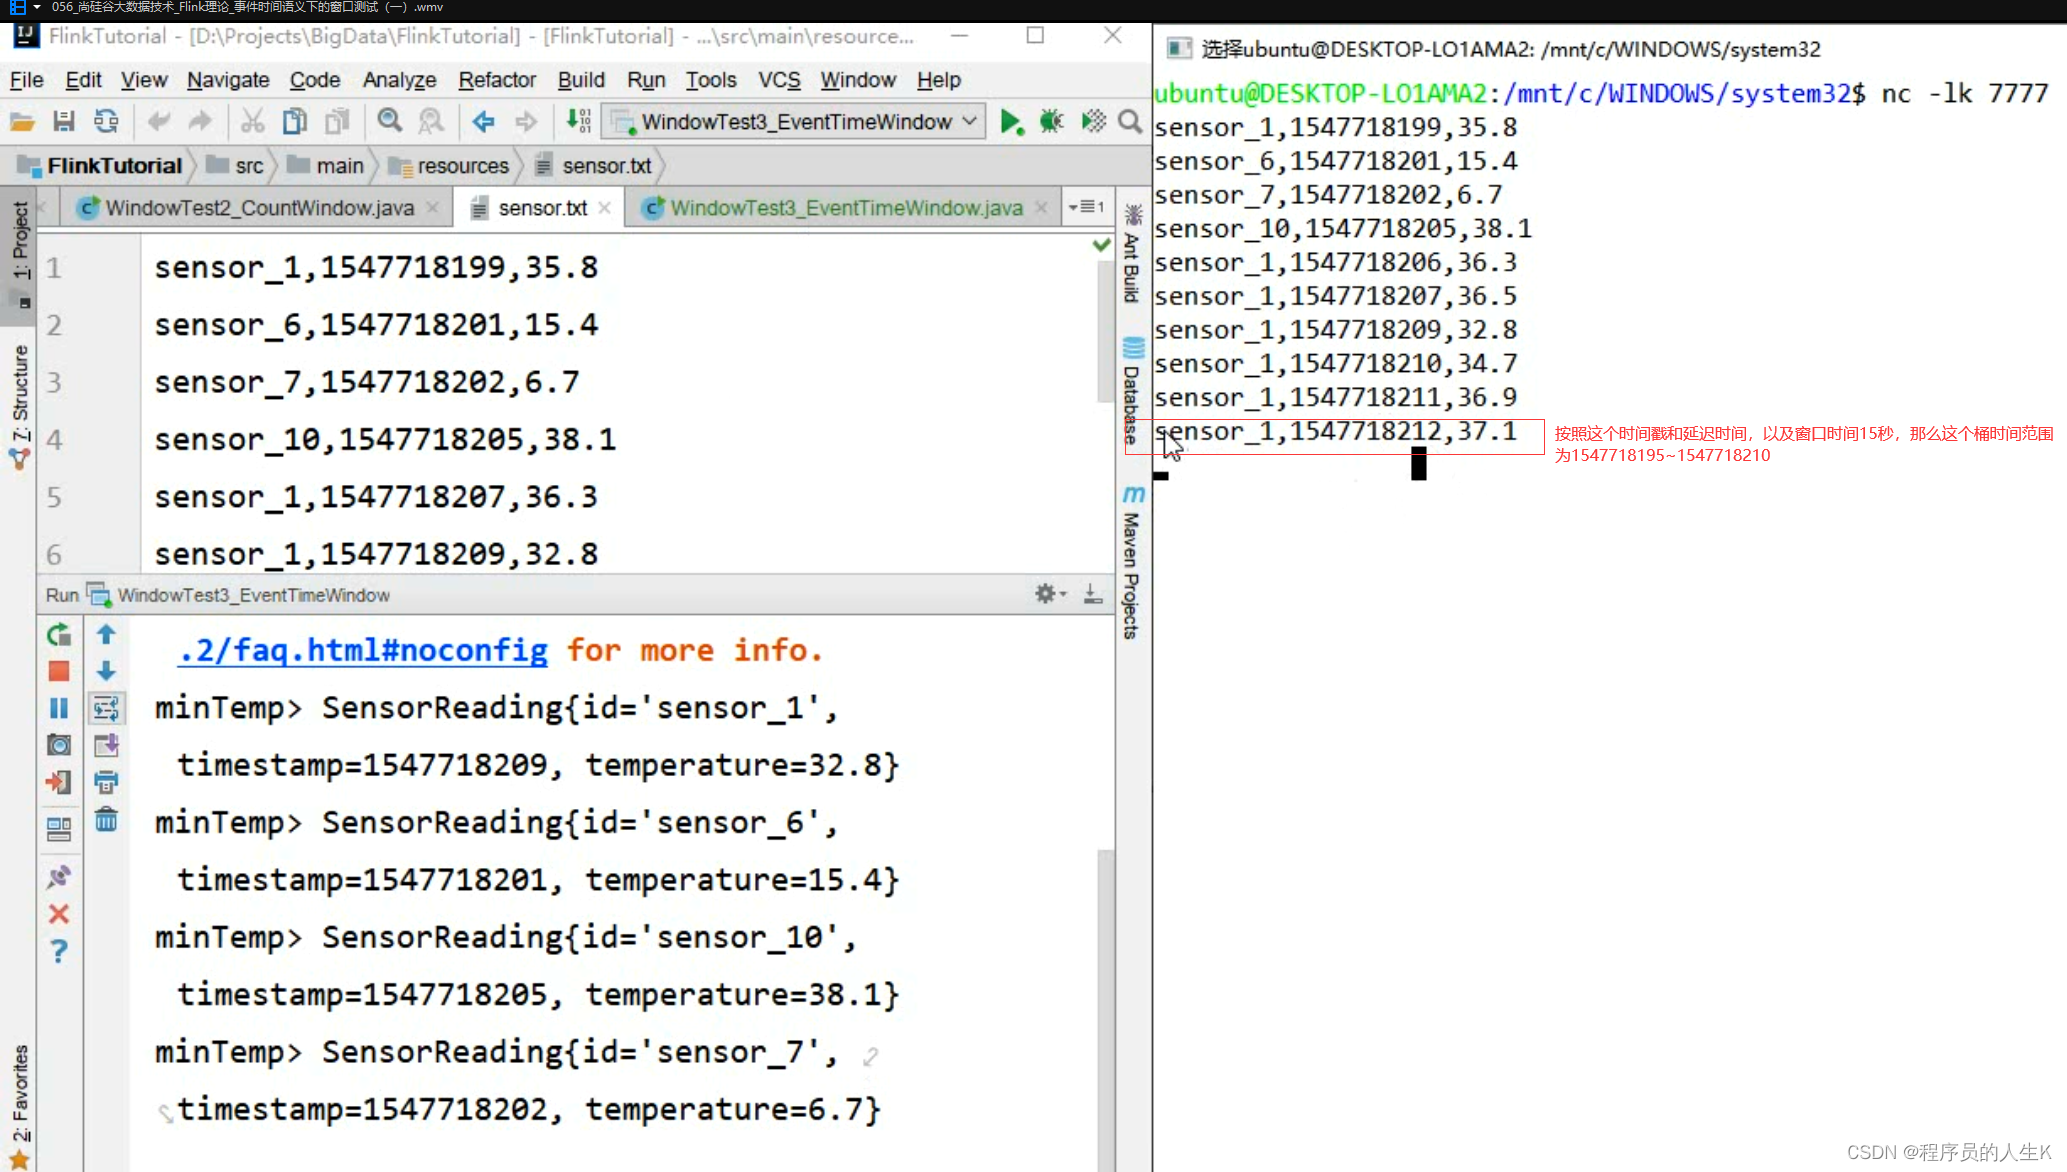The image size is (2067, 1172).
Task: Print the console output
Action: tap(106, 783)
